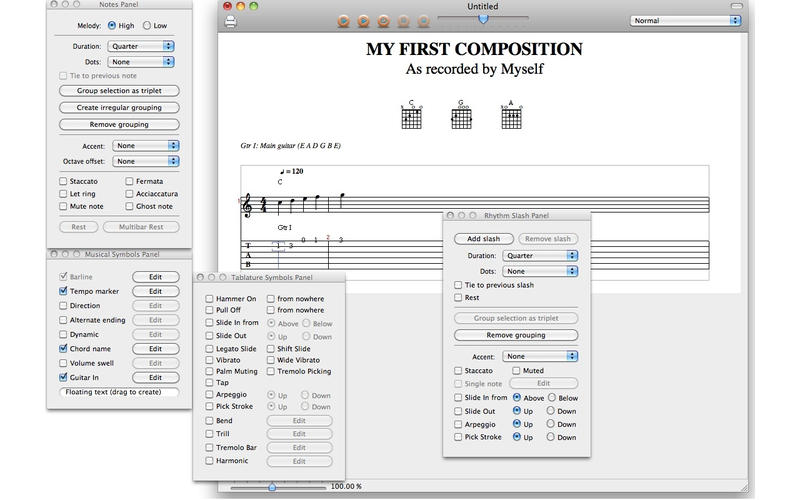Click the G chord diagram
Viewport: 800px width, 500px height.
(461, 115)
